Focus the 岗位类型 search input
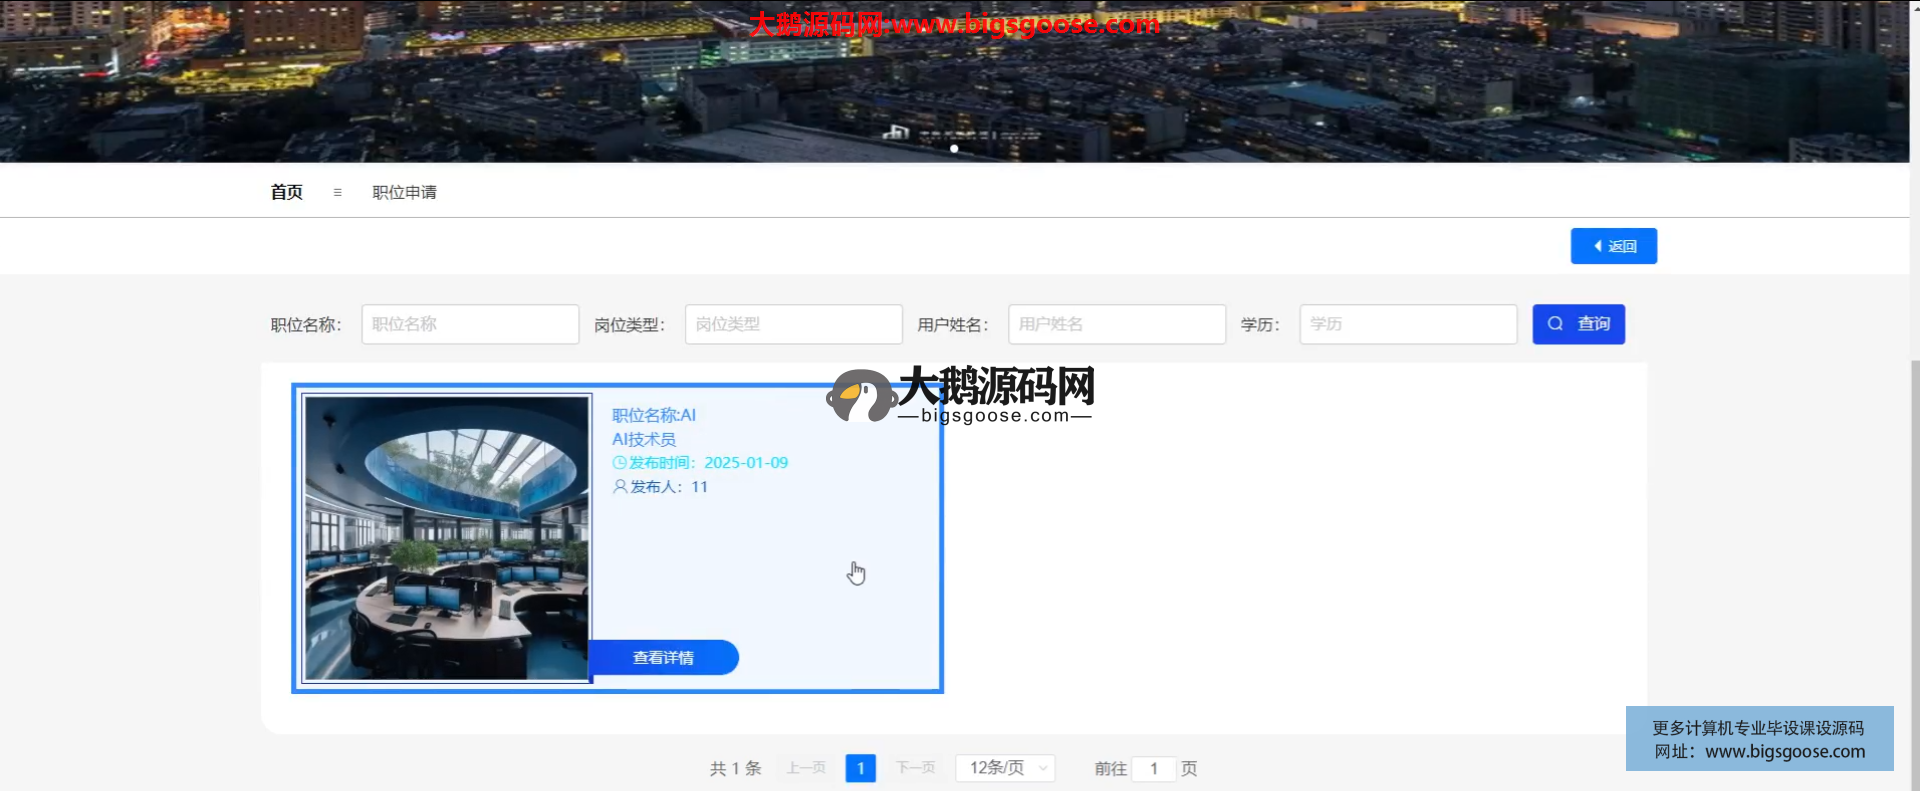The image size is (1920, 791). pyautogui.click(x=793, y=324)
